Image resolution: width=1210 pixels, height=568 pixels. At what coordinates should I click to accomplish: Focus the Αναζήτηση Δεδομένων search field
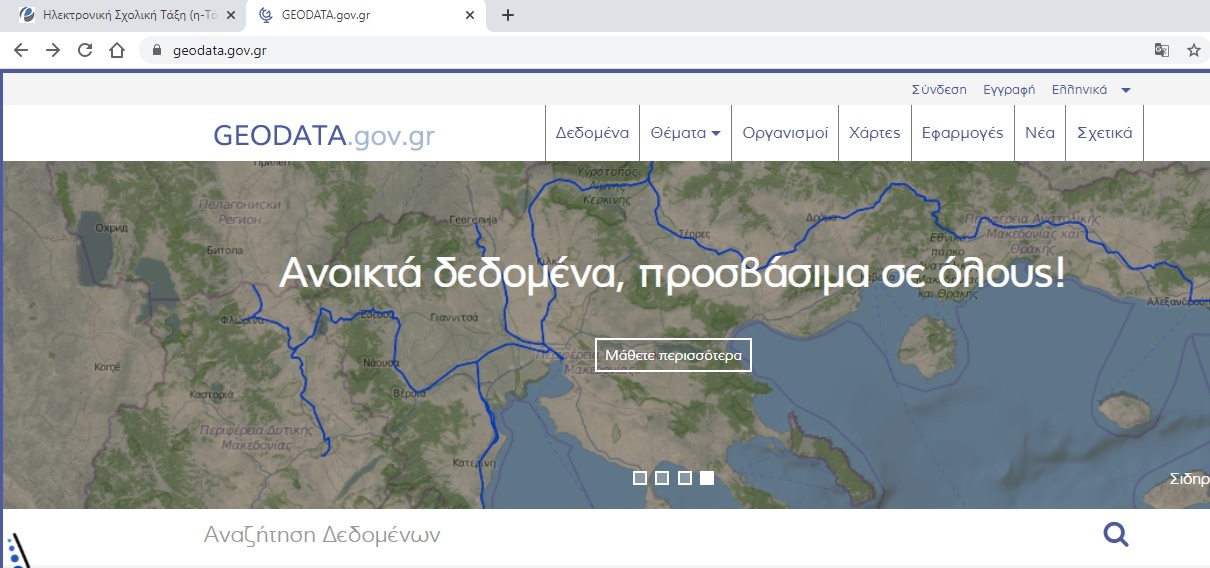(640, 535)
